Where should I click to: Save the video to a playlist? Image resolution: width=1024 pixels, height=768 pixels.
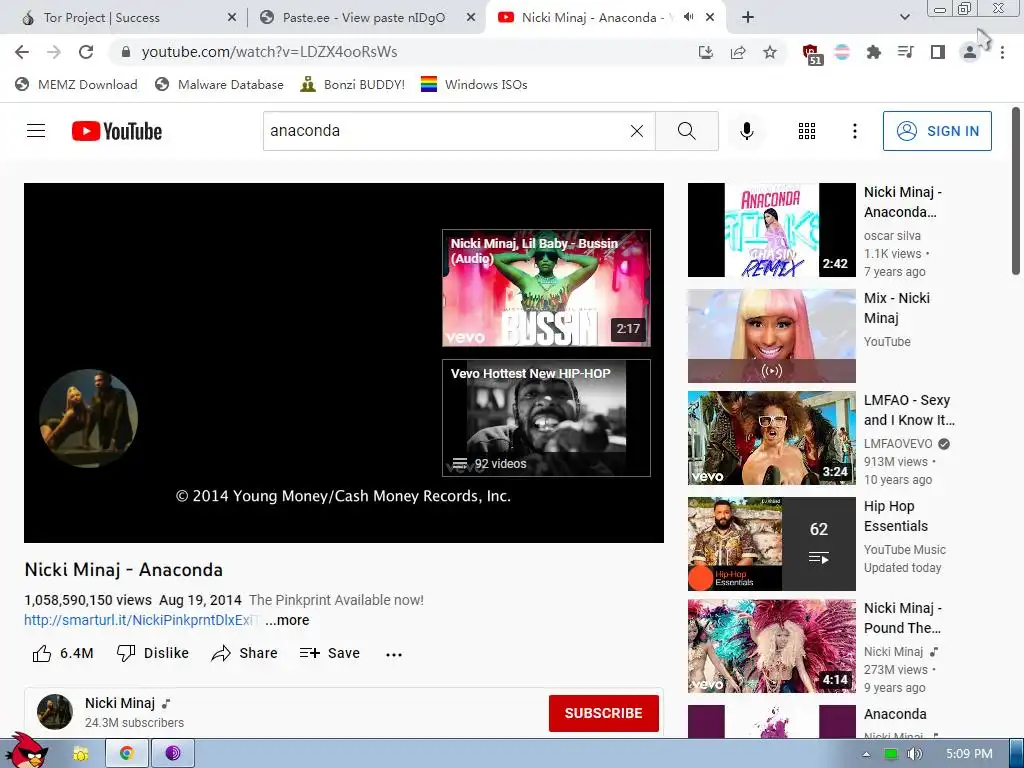click(330, 653)
